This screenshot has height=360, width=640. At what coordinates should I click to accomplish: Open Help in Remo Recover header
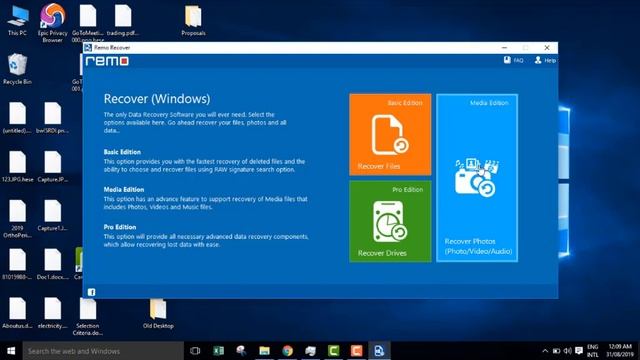tap(545, 60)
